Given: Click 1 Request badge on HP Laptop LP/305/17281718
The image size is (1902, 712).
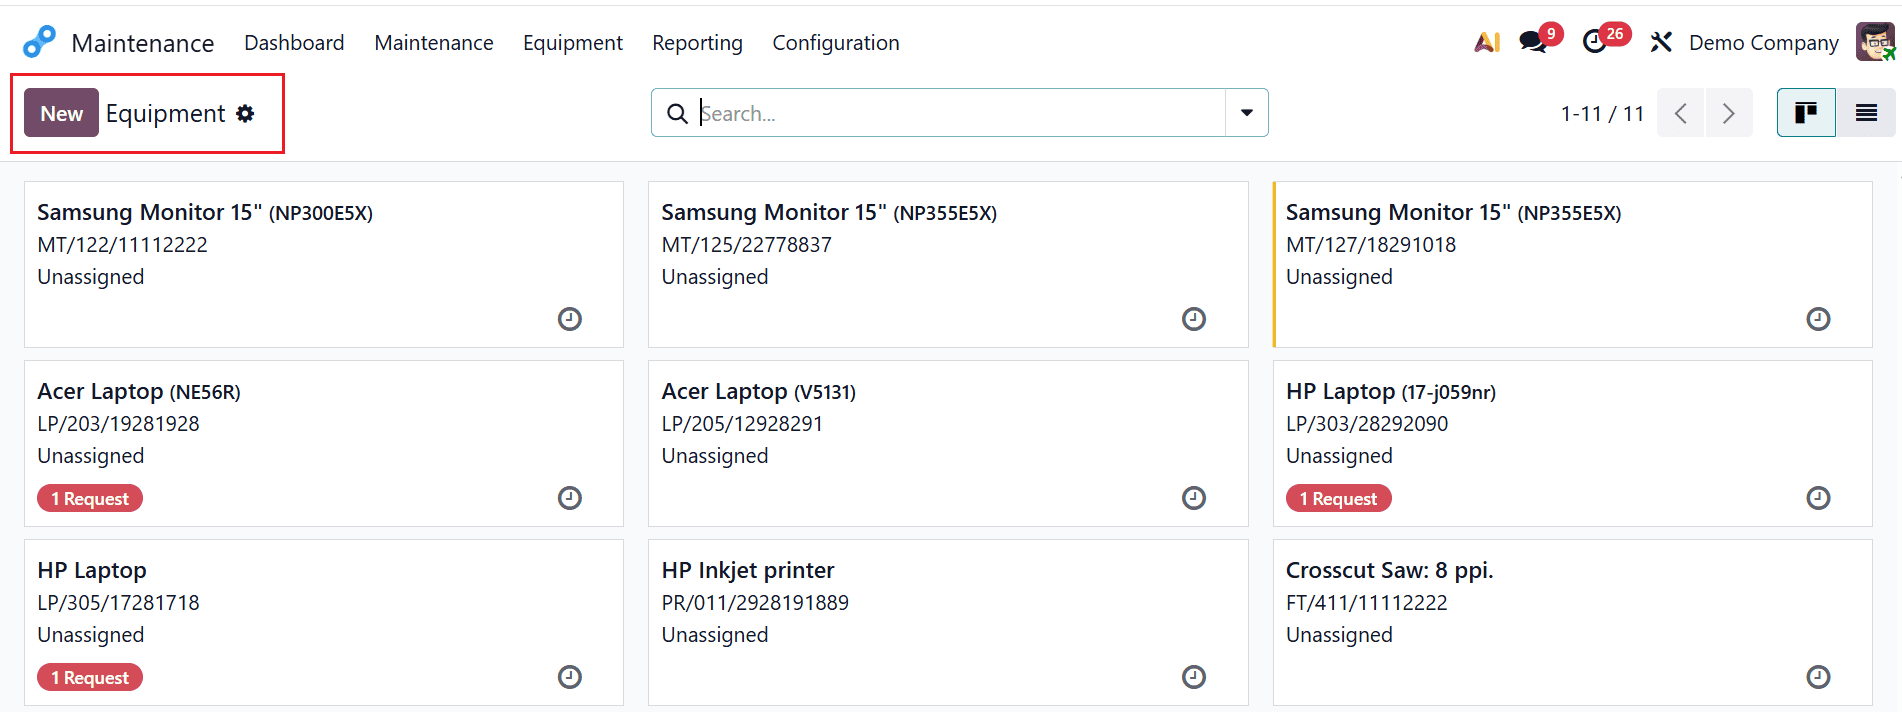Looking at the screenshot, I should [90, 677].
